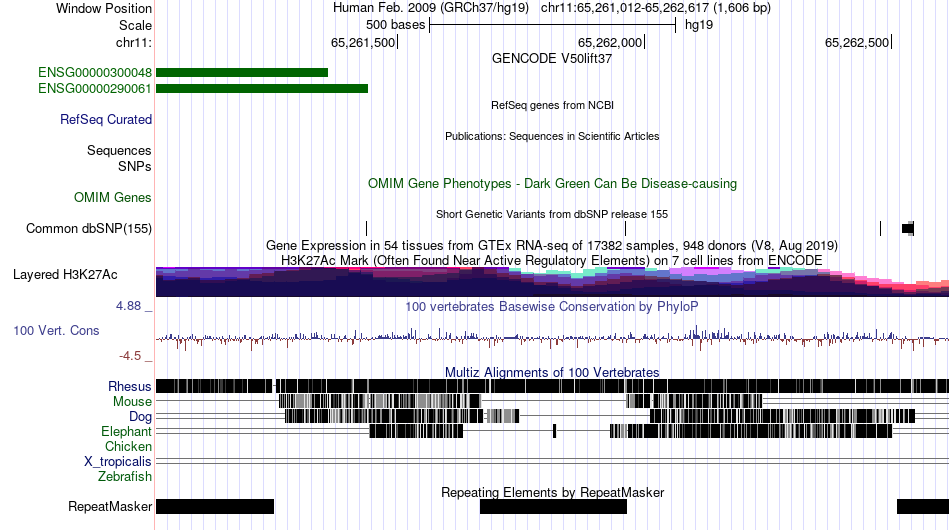Click the ENSG00000290061 gene label
The width and height of the screenshot is (950, 530).
pos(95,88)
